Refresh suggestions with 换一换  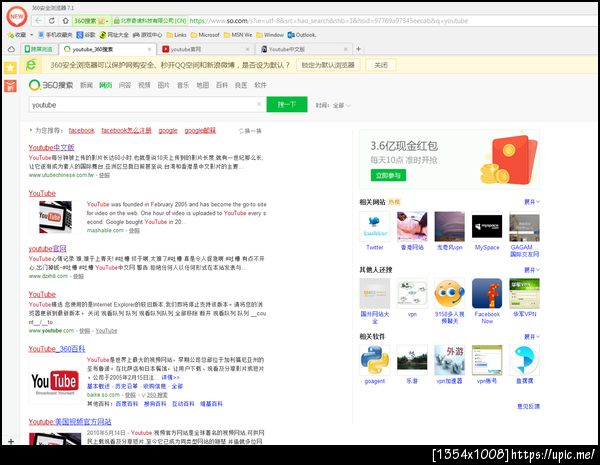click(x=250, y=131)
